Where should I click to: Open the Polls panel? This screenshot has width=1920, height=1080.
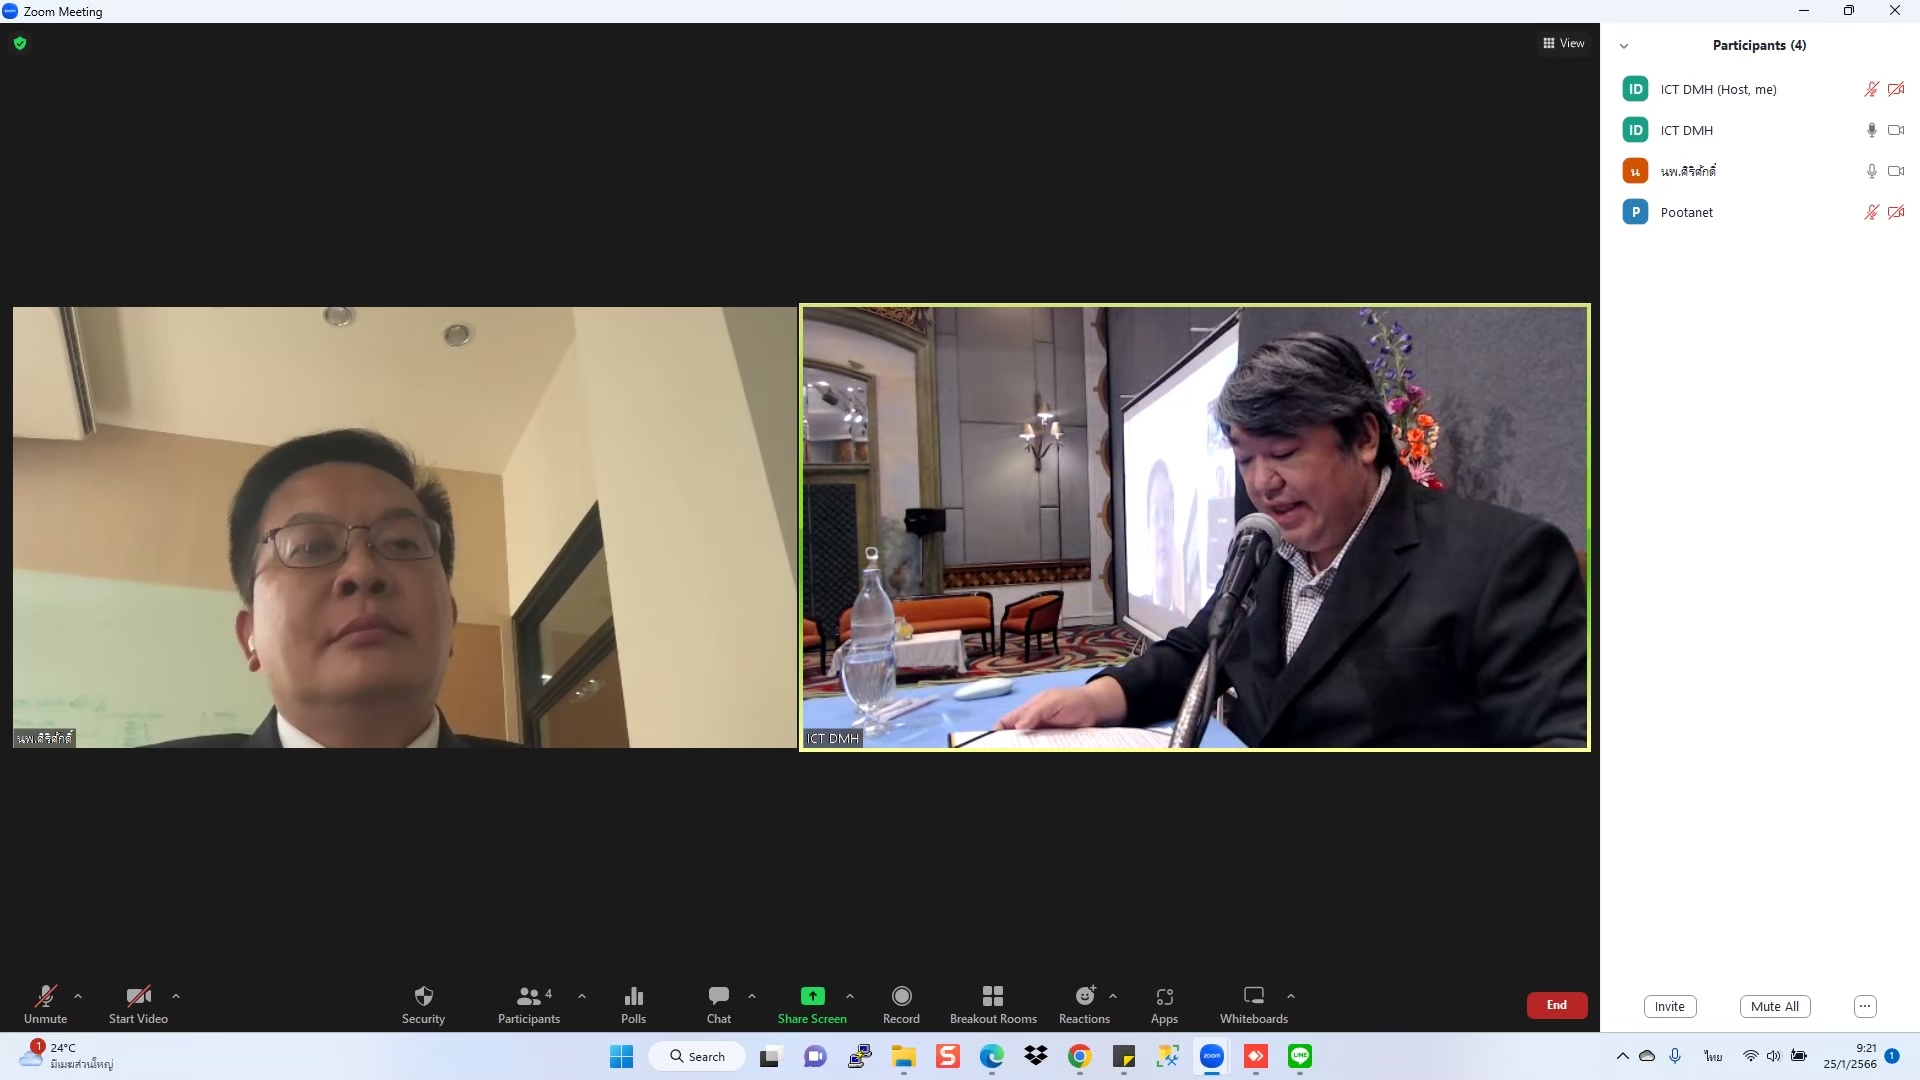point(633,1003)
